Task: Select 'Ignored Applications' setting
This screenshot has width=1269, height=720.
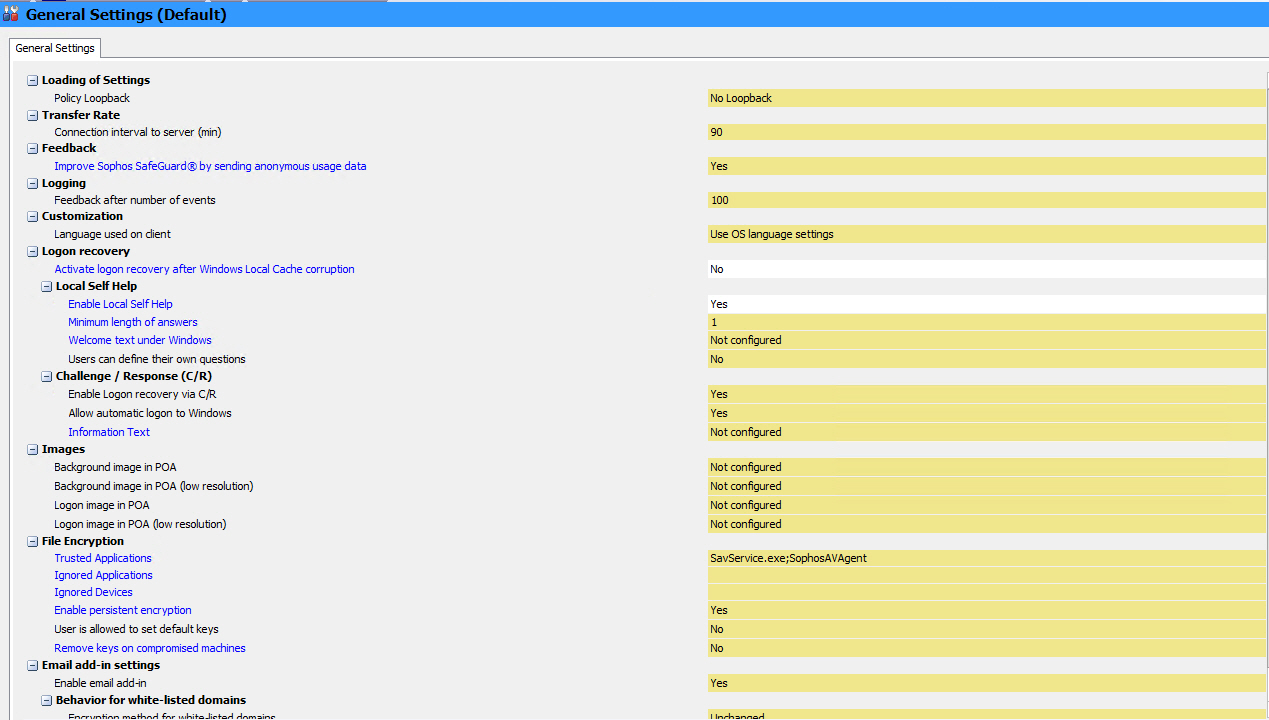Action: [x=103, y=575]
